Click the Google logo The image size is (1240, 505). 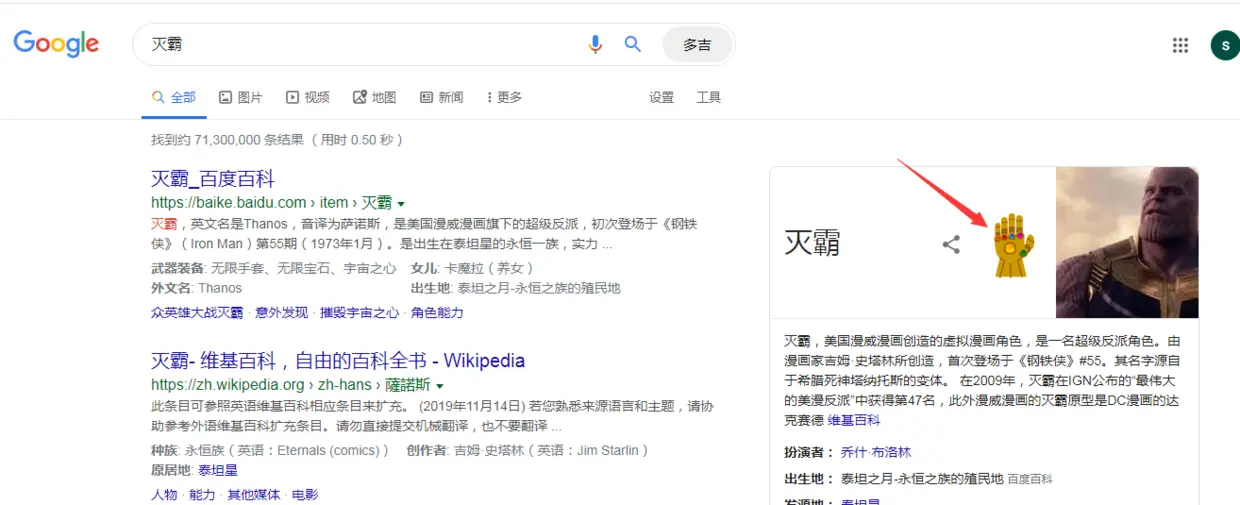click(56, 44)
